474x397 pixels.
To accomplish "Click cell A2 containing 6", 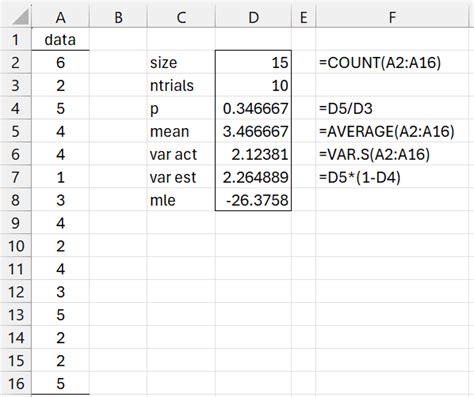I will (x=60, y=62).
